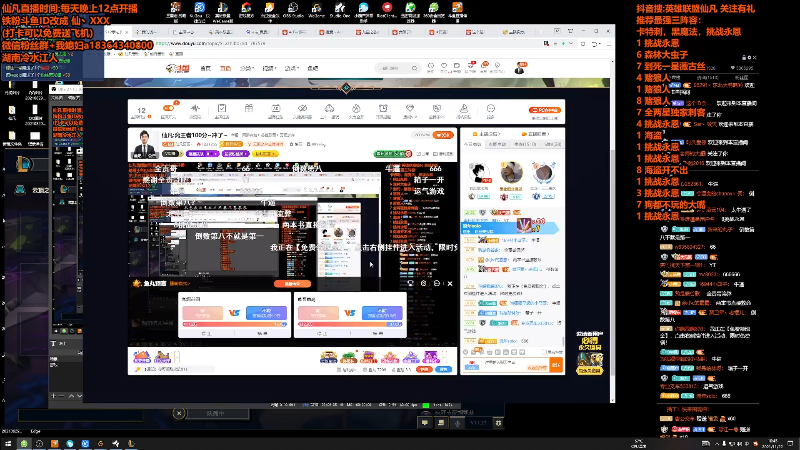The image size is (800, 450).
Task: Open the gift box icon in streamer toolbar
Action: 248,108
